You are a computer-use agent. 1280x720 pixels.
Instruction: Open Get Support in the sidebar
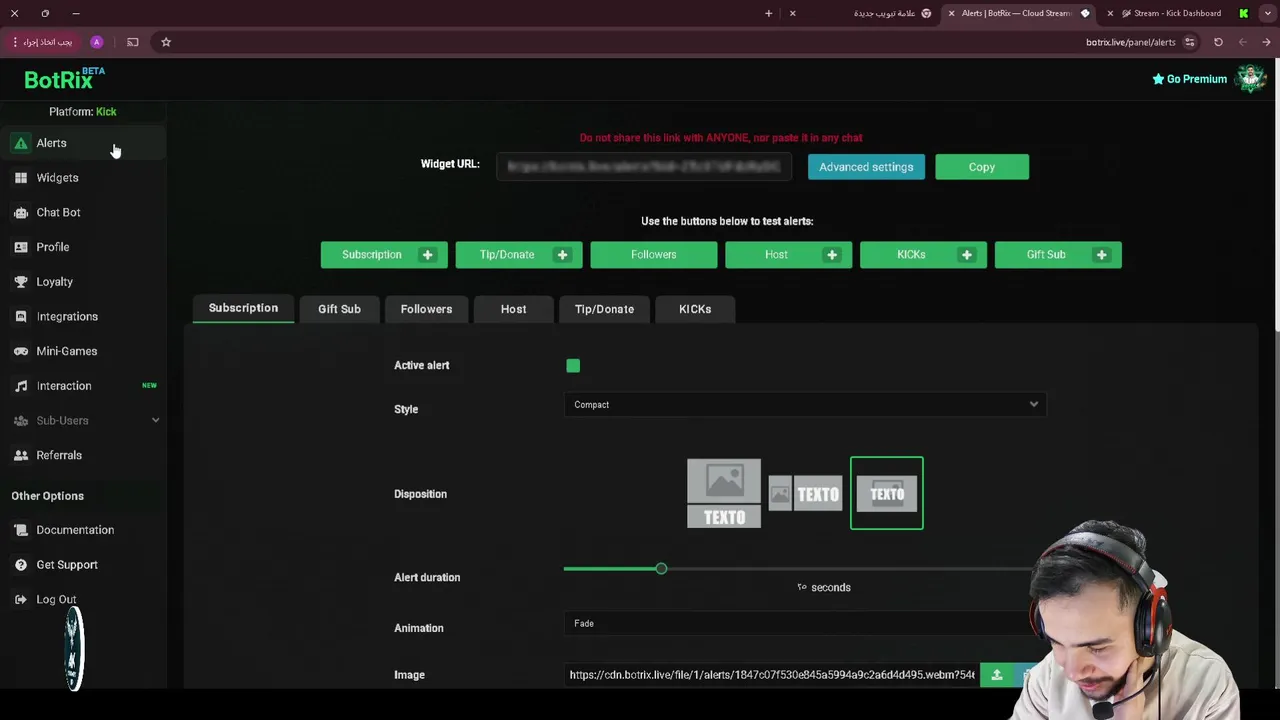[x=67, y=565]
